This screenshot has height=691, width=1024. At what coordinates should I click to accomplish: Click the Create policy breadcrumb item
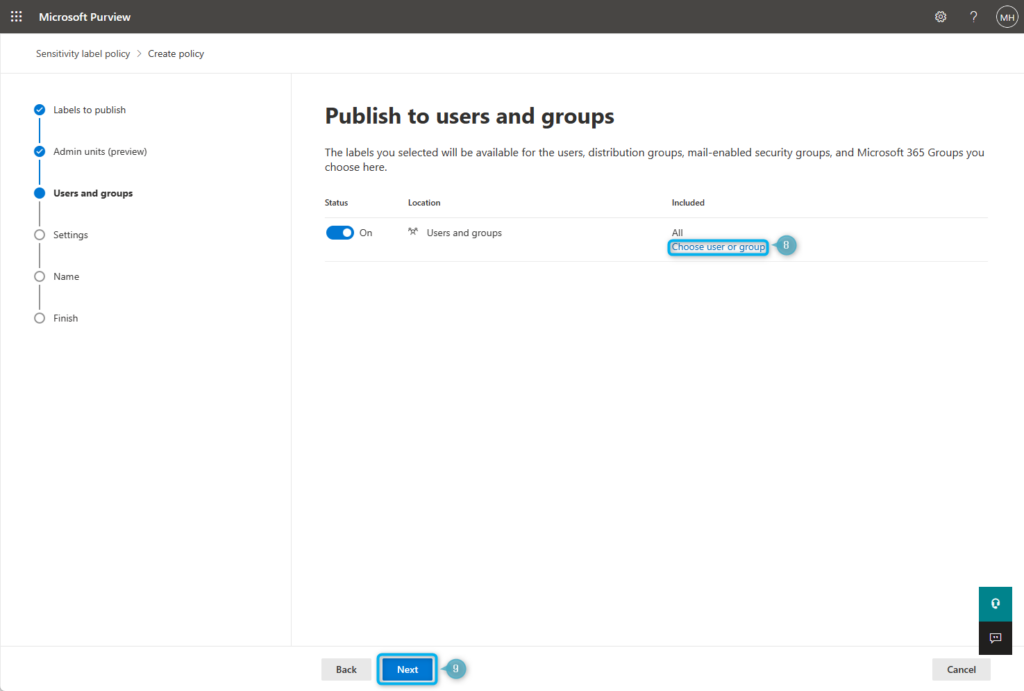(x=175, y=53)
